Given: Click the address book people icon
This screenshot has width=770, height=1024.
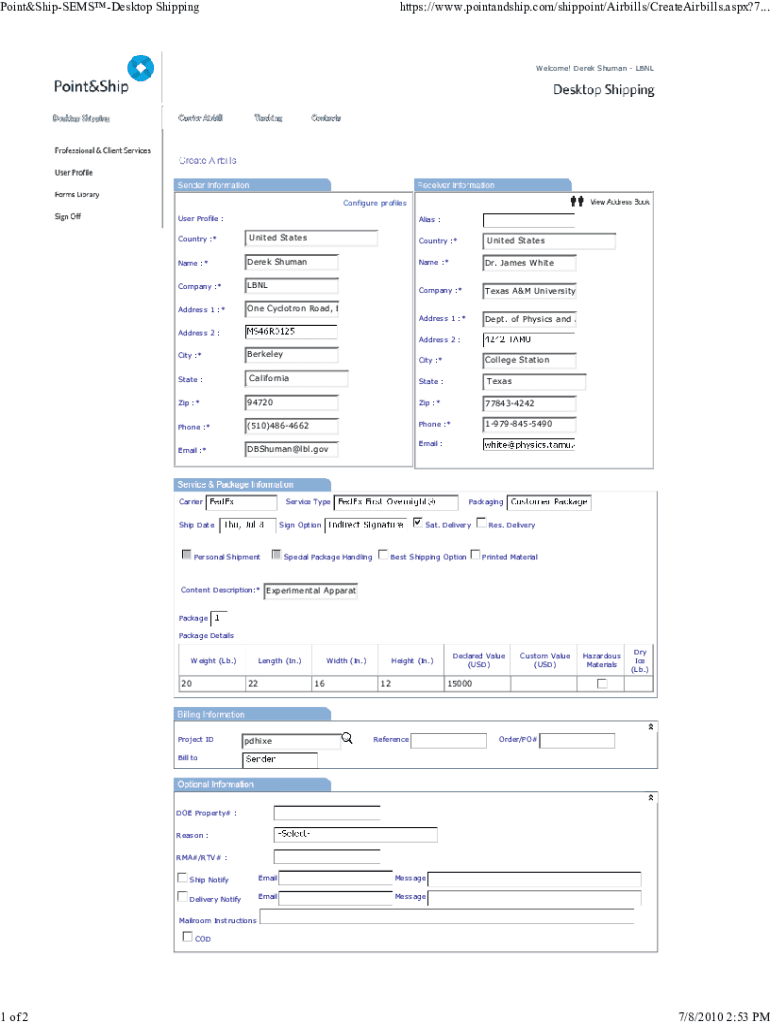Looking at the screenshot, I should coord(577,202).
